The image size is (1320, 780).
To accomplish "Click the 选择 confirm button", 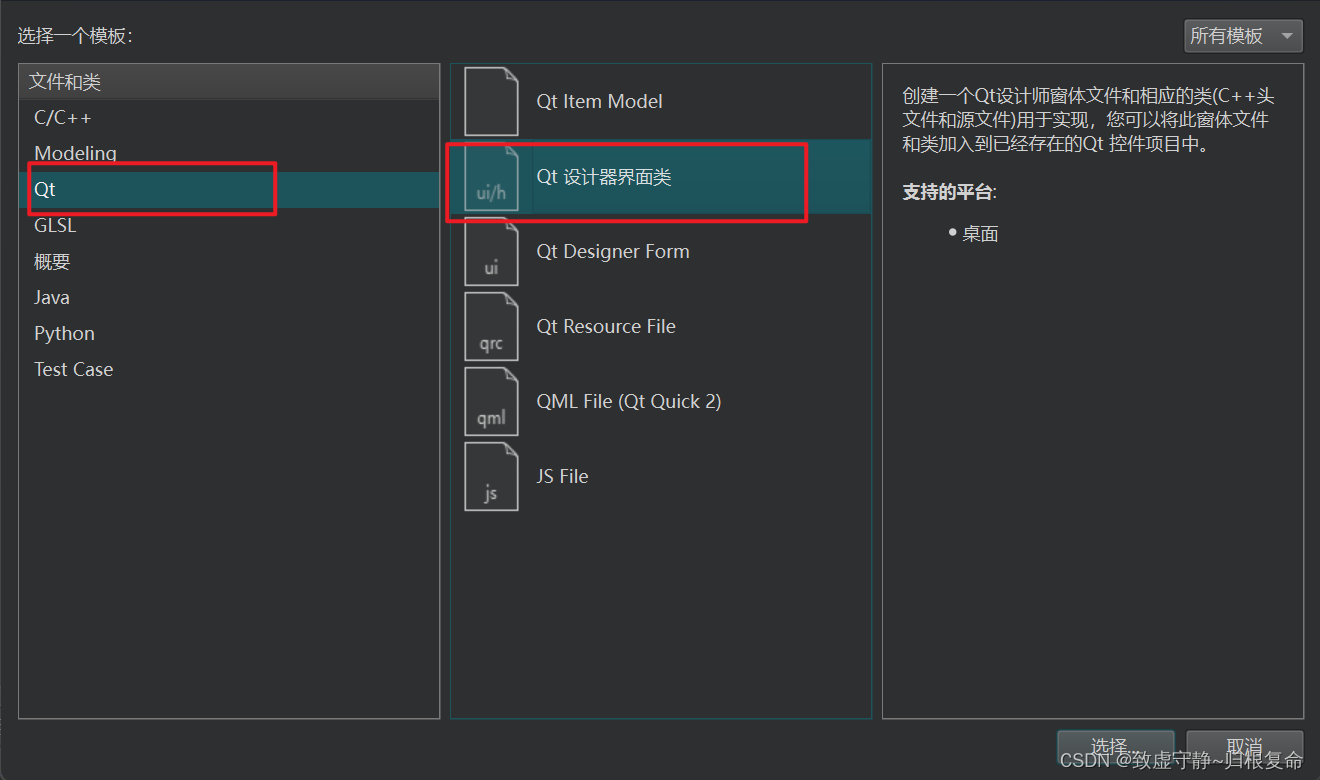I will pyautogui.click(x=1115, y=746).
